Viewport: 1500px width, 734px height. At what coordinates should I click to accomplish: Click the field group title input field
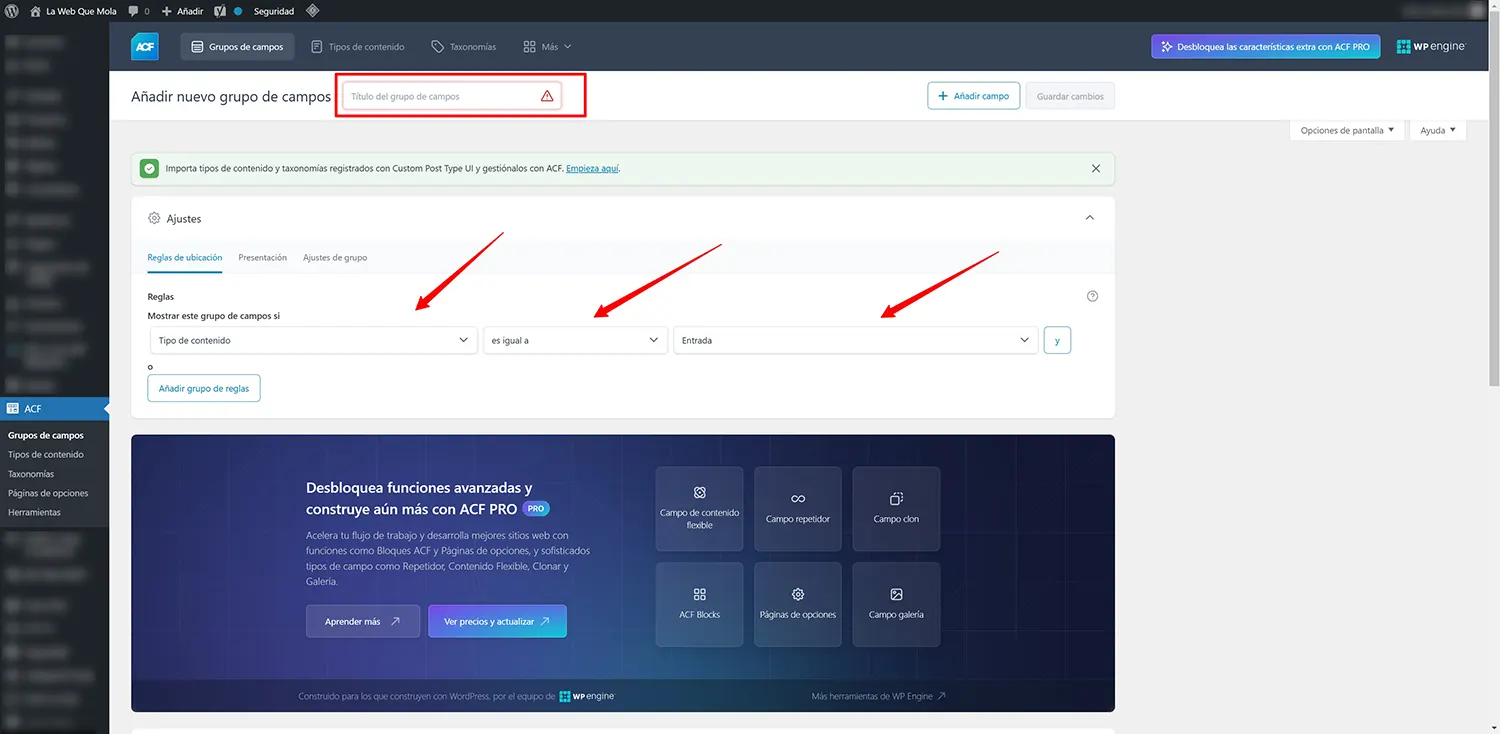[440, 96]
